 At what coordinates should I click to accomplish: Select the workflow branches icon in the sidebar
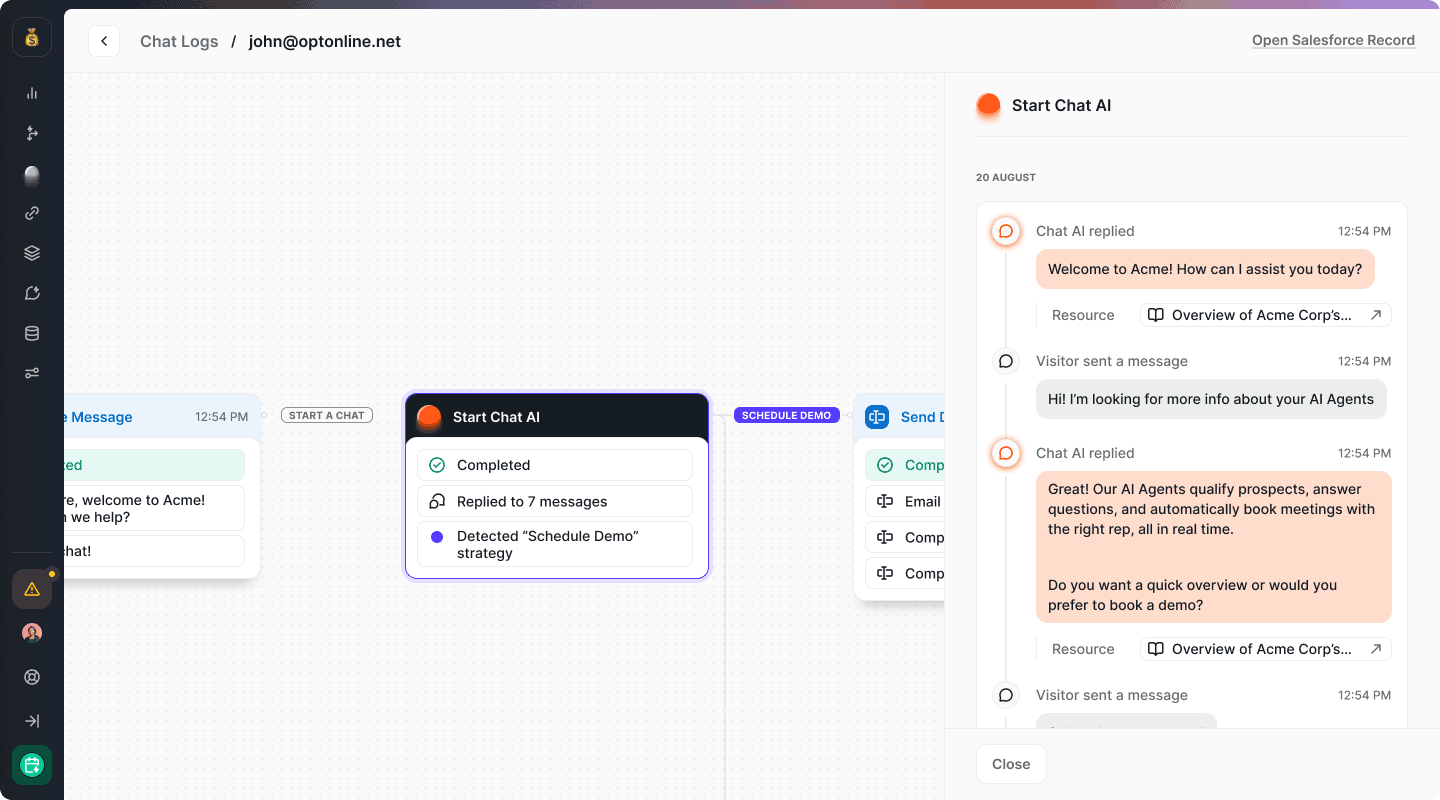pyautogui.click(x=31, y=133)
